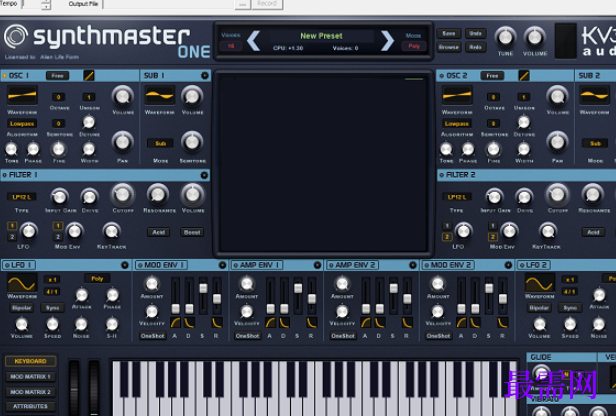
Task: Click the Output File input field
Action: 168,4
